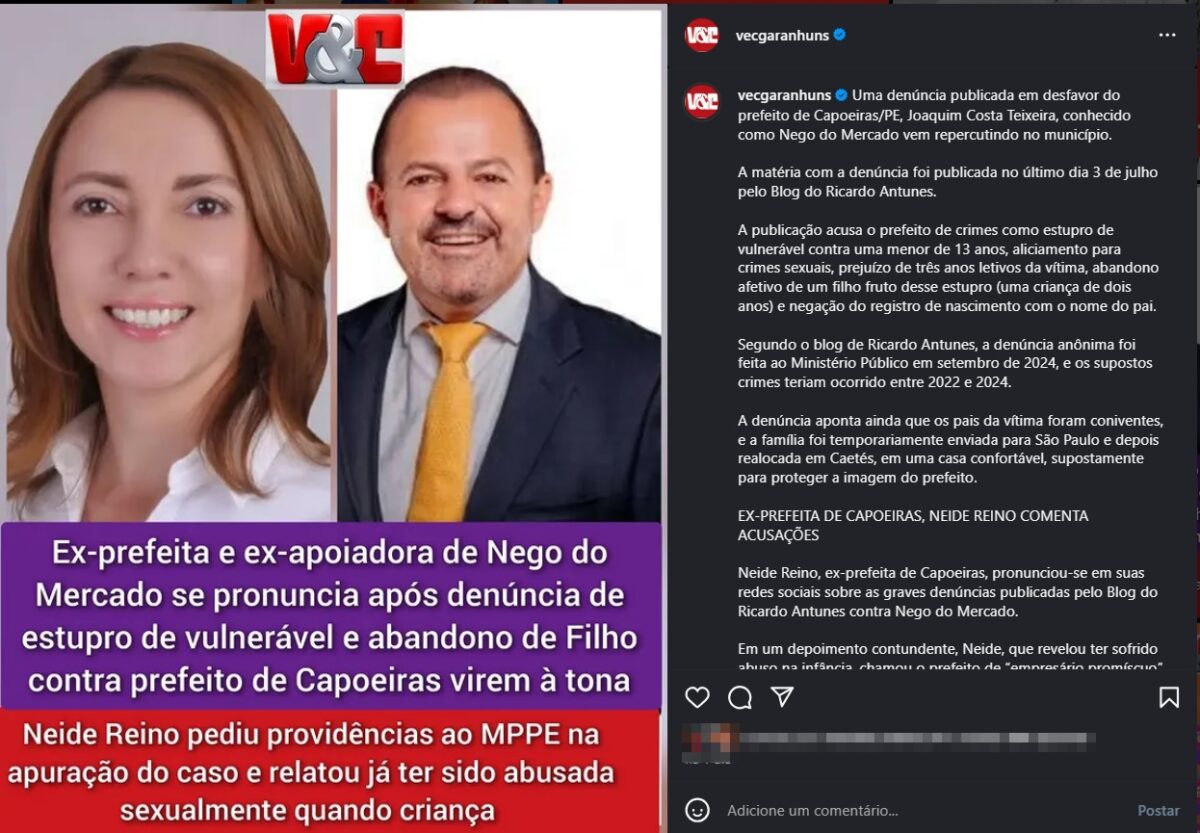Click the purple headline banner on the image
Image resolution: width=1200 pixels, height=833 pixels.
tap(331, 616)
